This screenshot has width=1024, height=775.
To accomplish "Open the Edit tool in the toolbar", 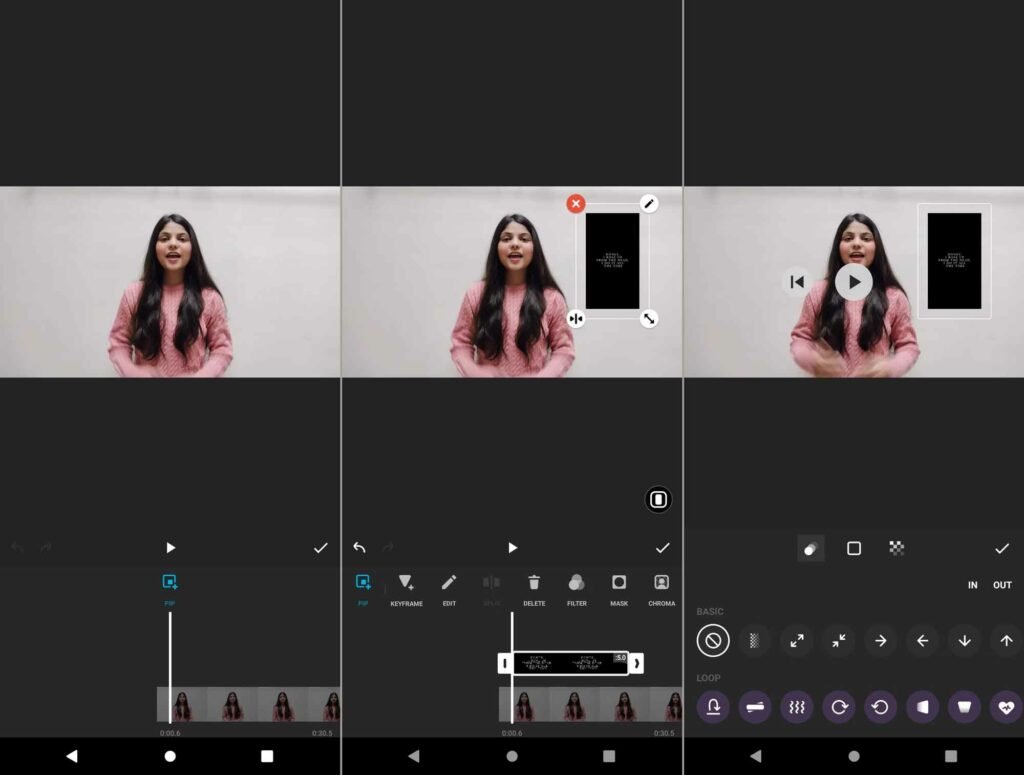I will [449, 588].
